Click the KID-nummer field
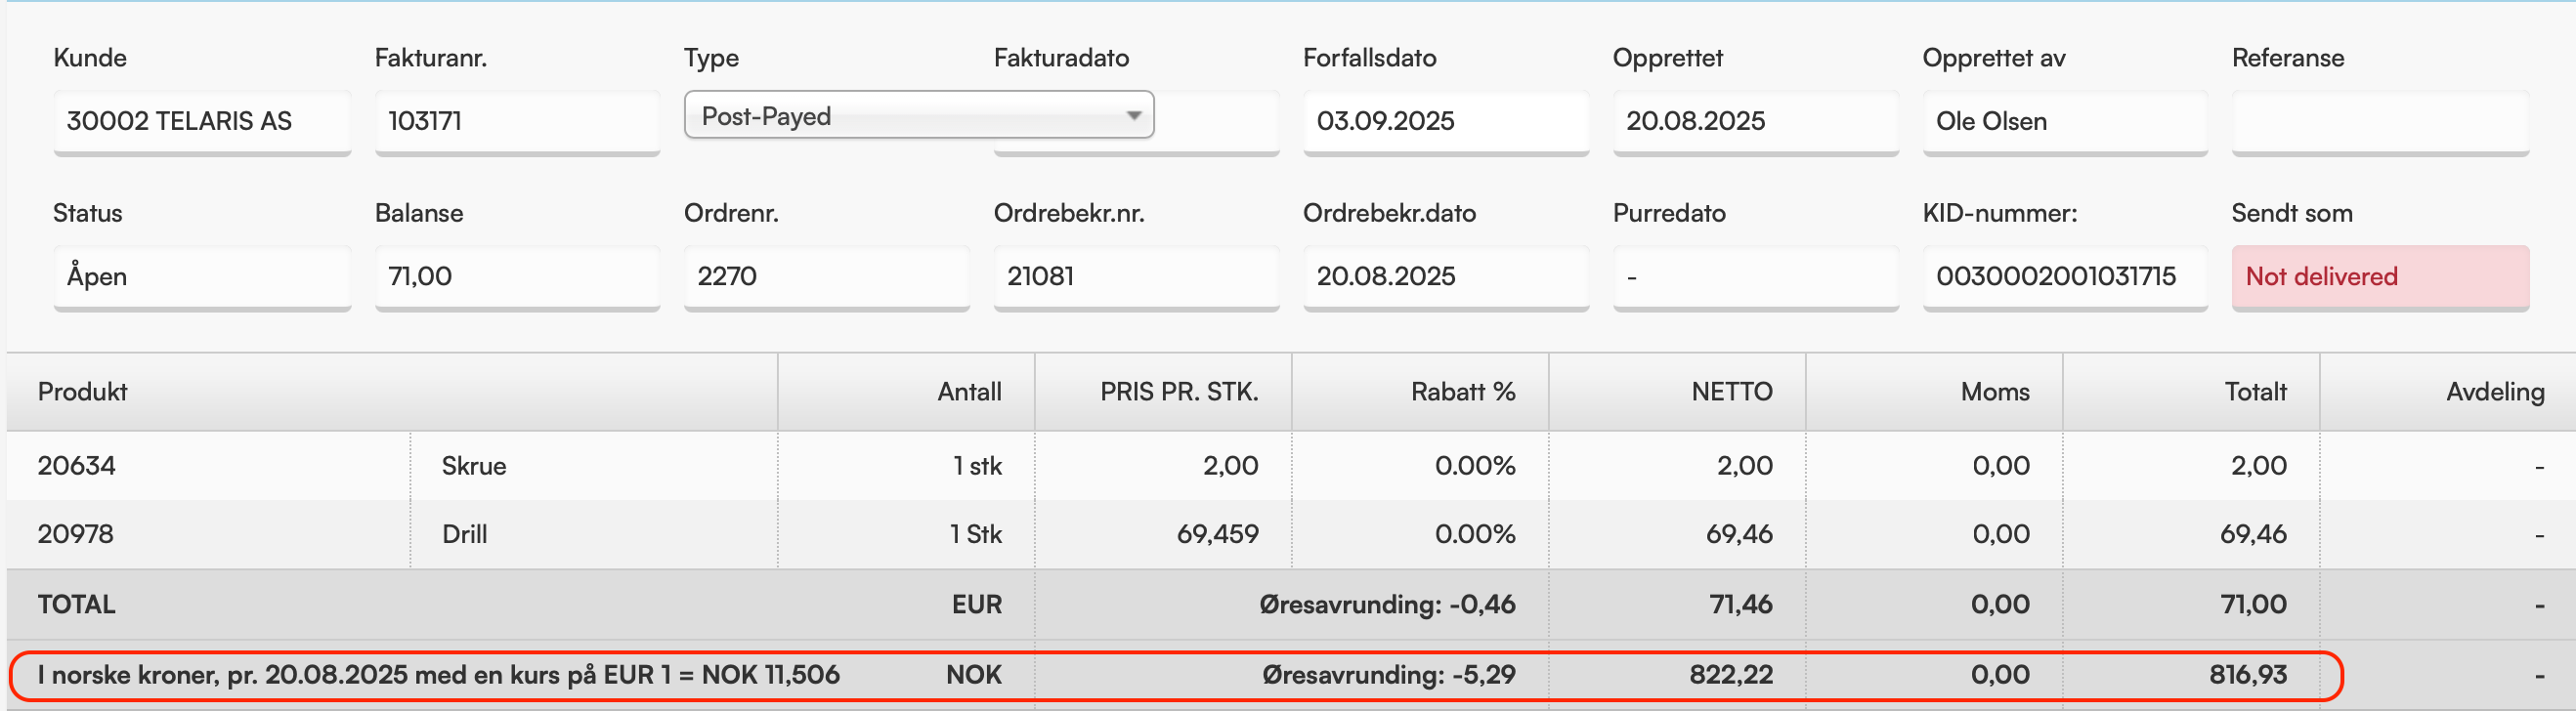 (2063, 276)
